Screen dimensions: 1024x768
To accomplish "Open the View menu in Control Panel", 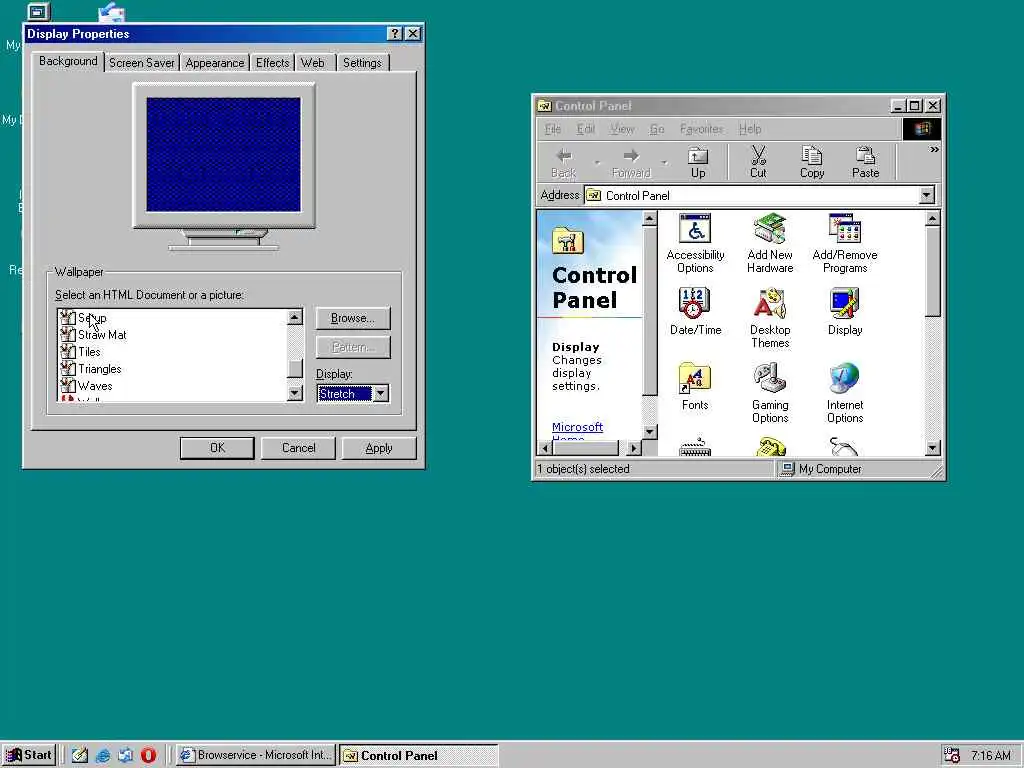I will tap(622, 129).
